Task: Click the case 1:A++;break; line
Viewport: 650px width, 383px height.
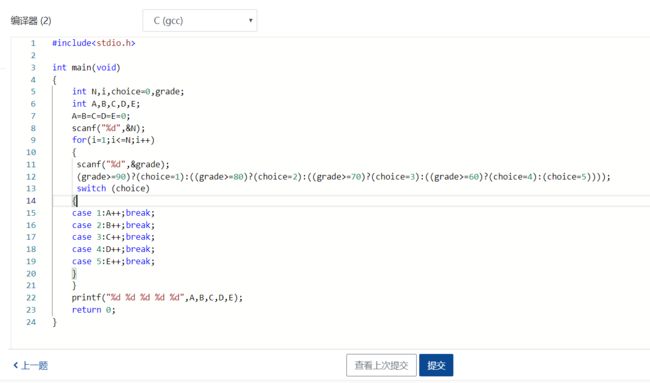Action: 113,213
